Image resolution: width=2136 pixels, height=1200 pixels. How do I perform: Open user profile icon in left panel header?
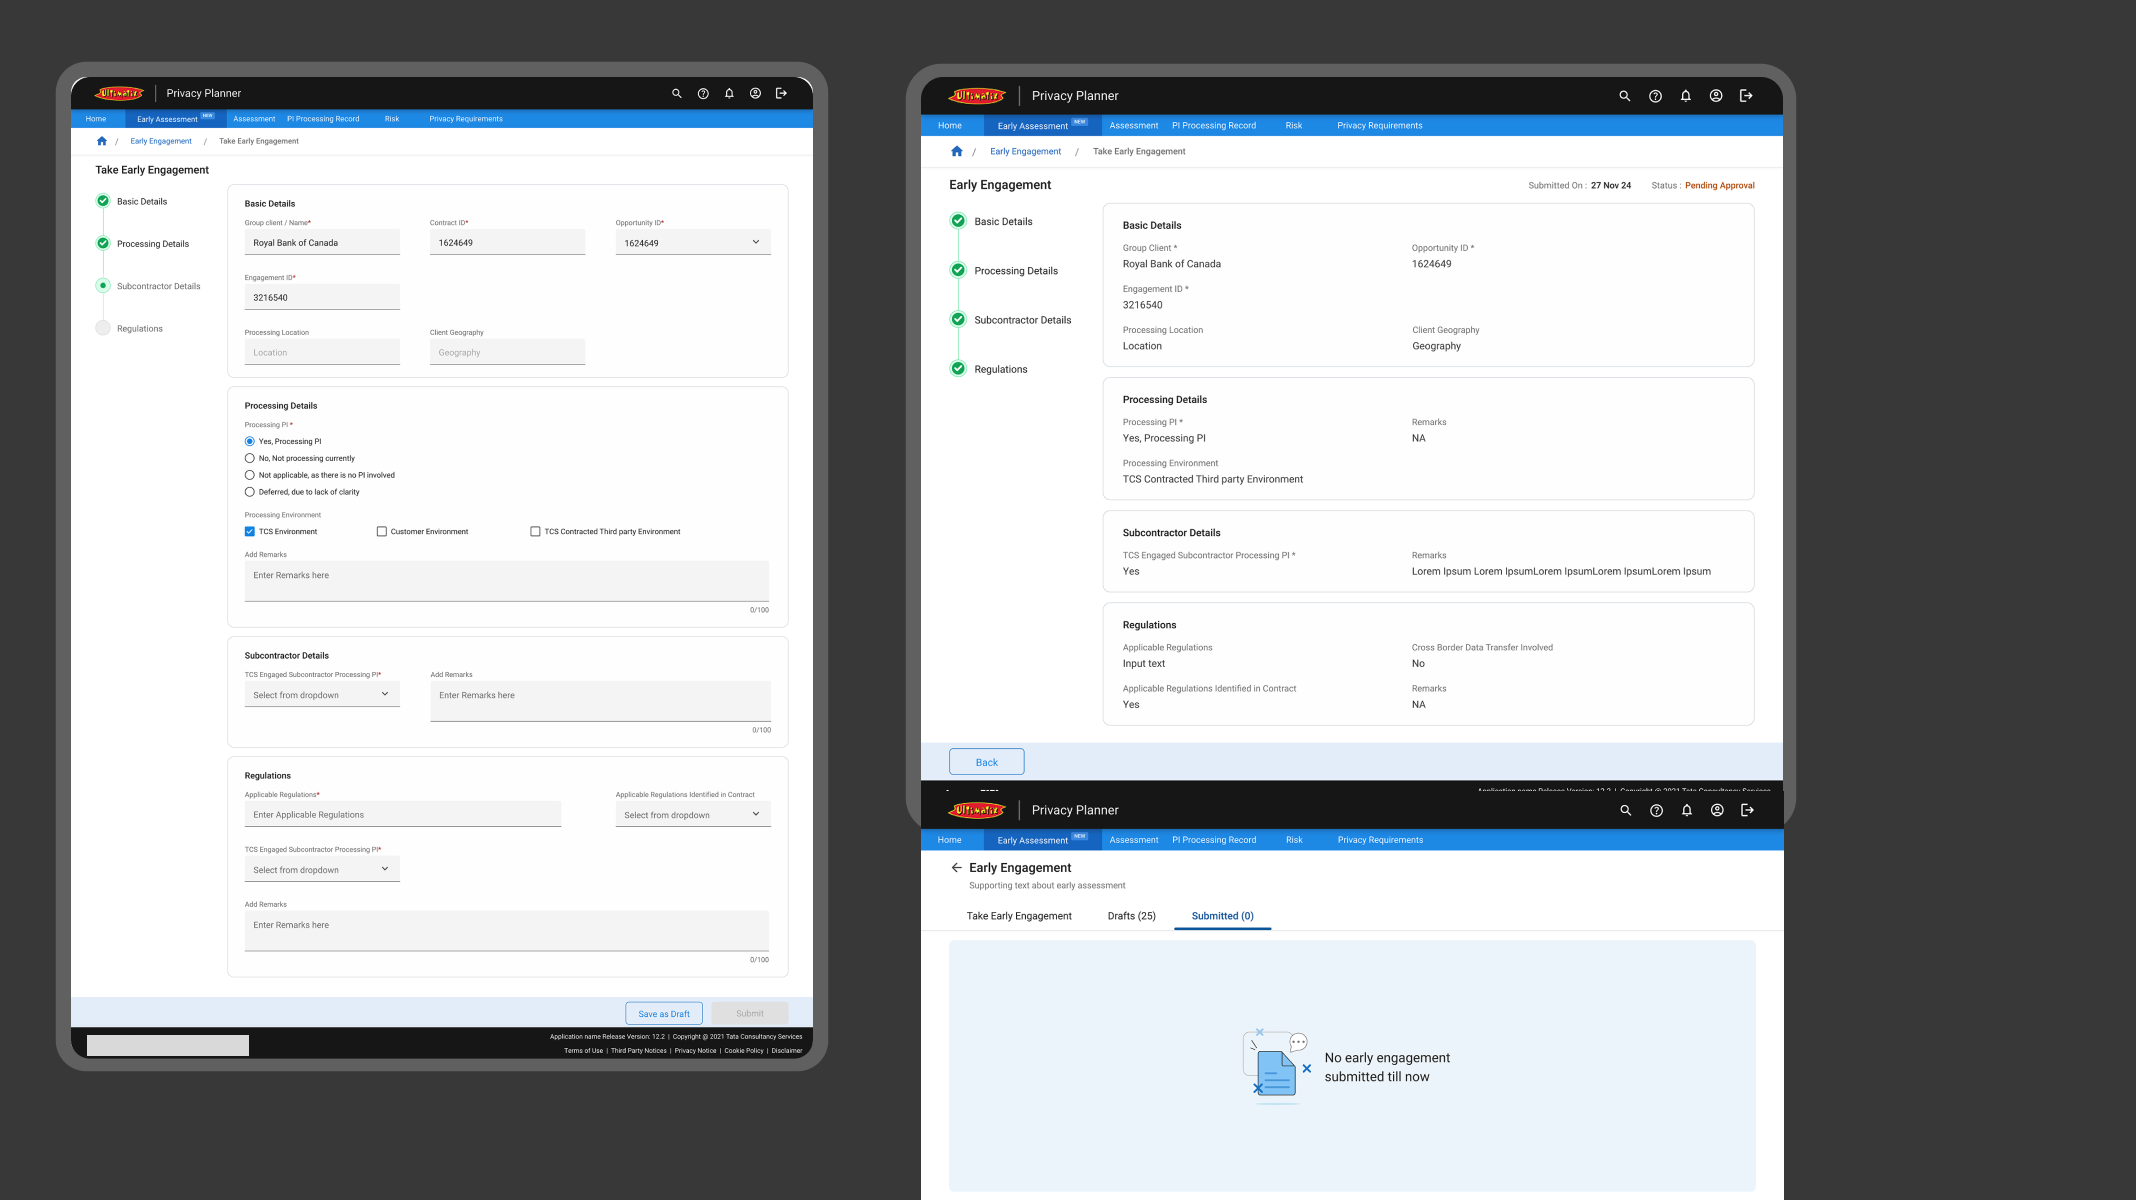(x=755, y=93)
